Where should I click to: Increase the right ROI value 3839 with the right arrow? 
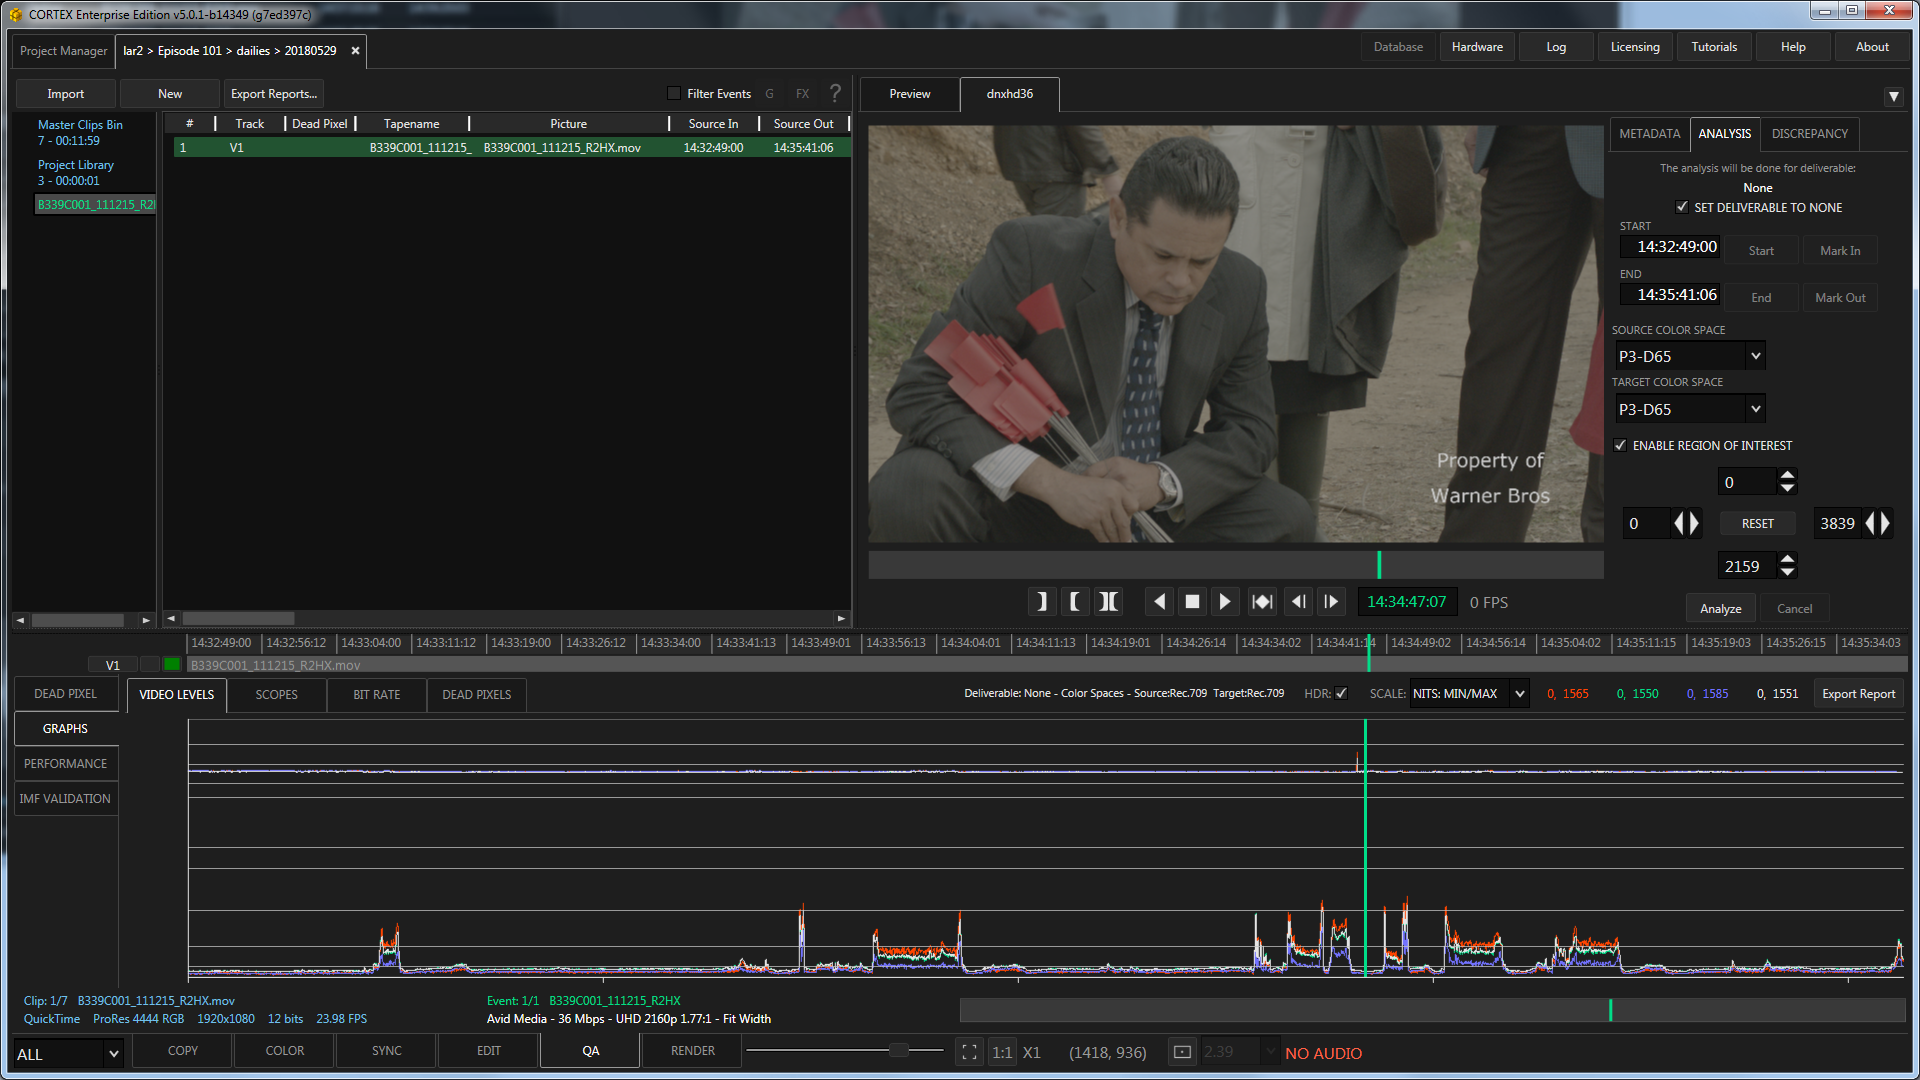coord(1885,523)
